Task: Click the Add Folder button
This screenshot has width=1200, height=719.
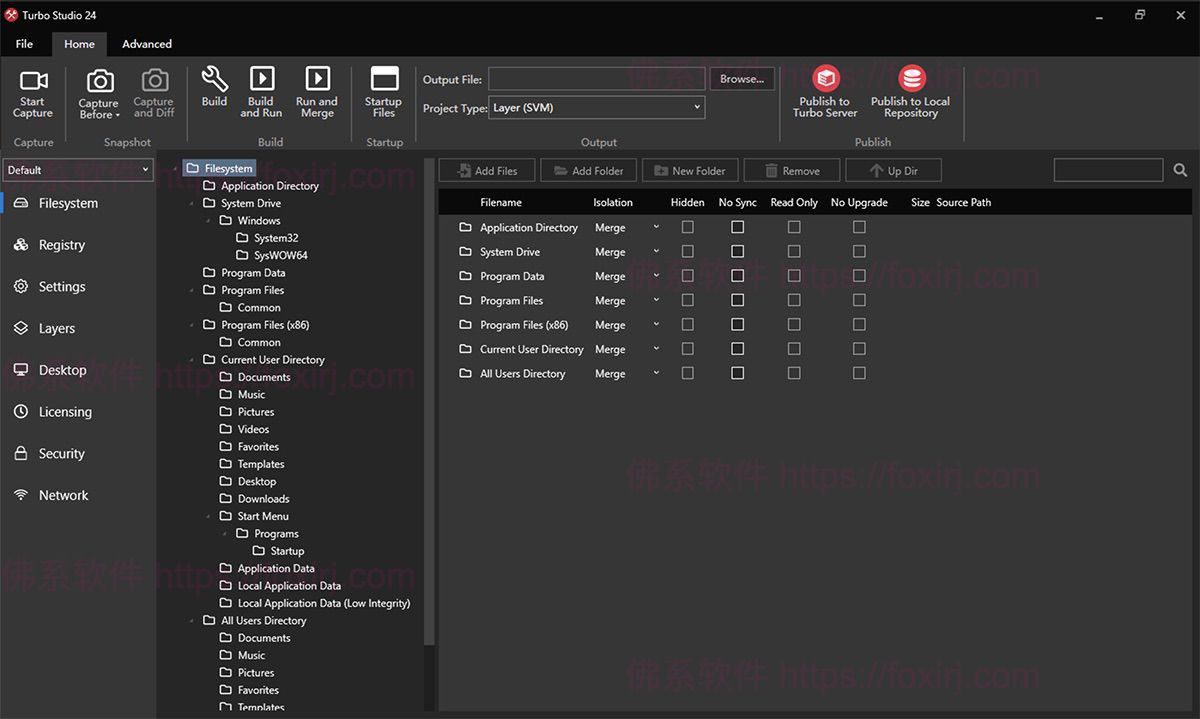Action: point(588,171)
